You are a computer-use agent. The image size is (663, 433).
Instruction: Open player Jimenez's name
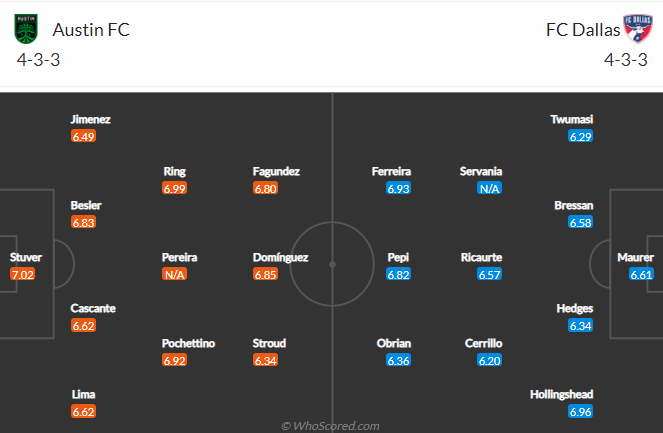[x=90, y=120]
